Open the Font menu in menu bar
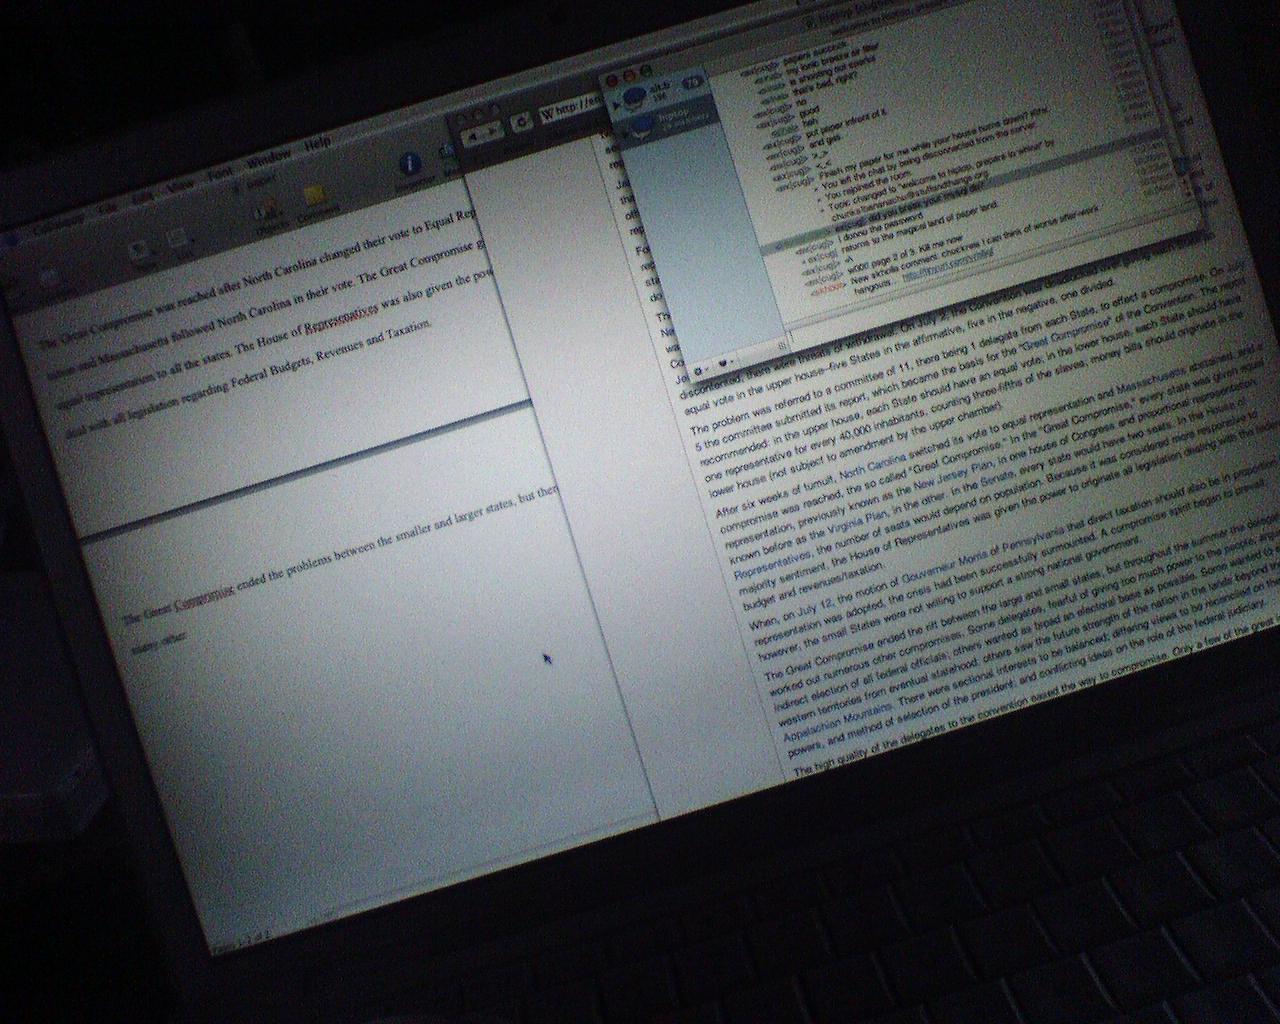This screenshot has width=1280, height=1024. point(220,171)
